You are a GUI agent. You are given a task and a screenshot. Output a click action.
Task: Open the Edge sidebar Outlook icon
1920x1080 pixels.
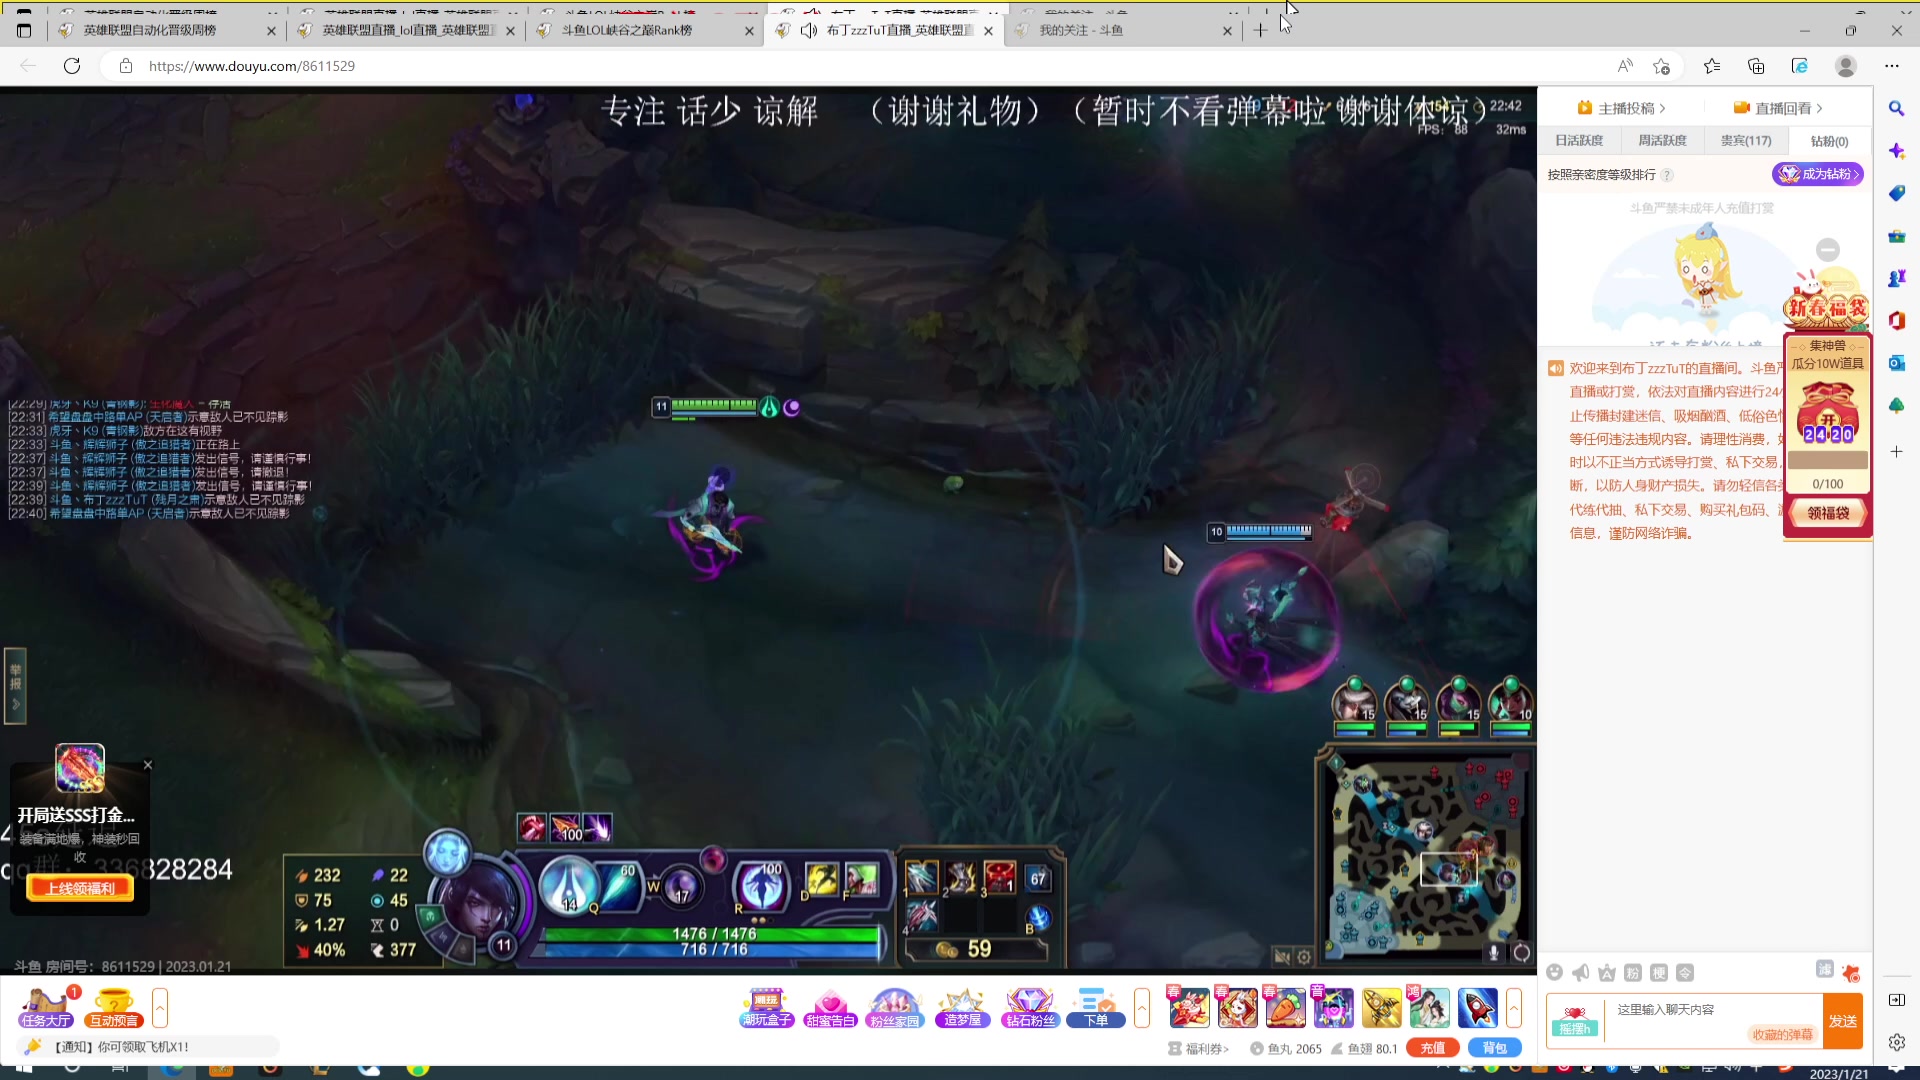pyautogui.click(x=1896, y=363)
